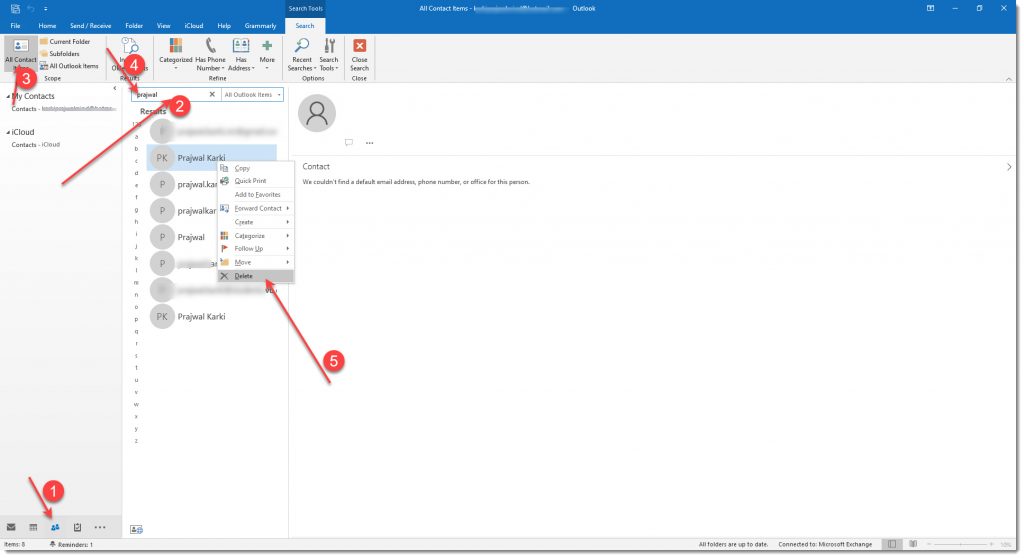The image size is (1024, 558).
Task: Click the save quick access icon
Action: (x=15, y=8)
